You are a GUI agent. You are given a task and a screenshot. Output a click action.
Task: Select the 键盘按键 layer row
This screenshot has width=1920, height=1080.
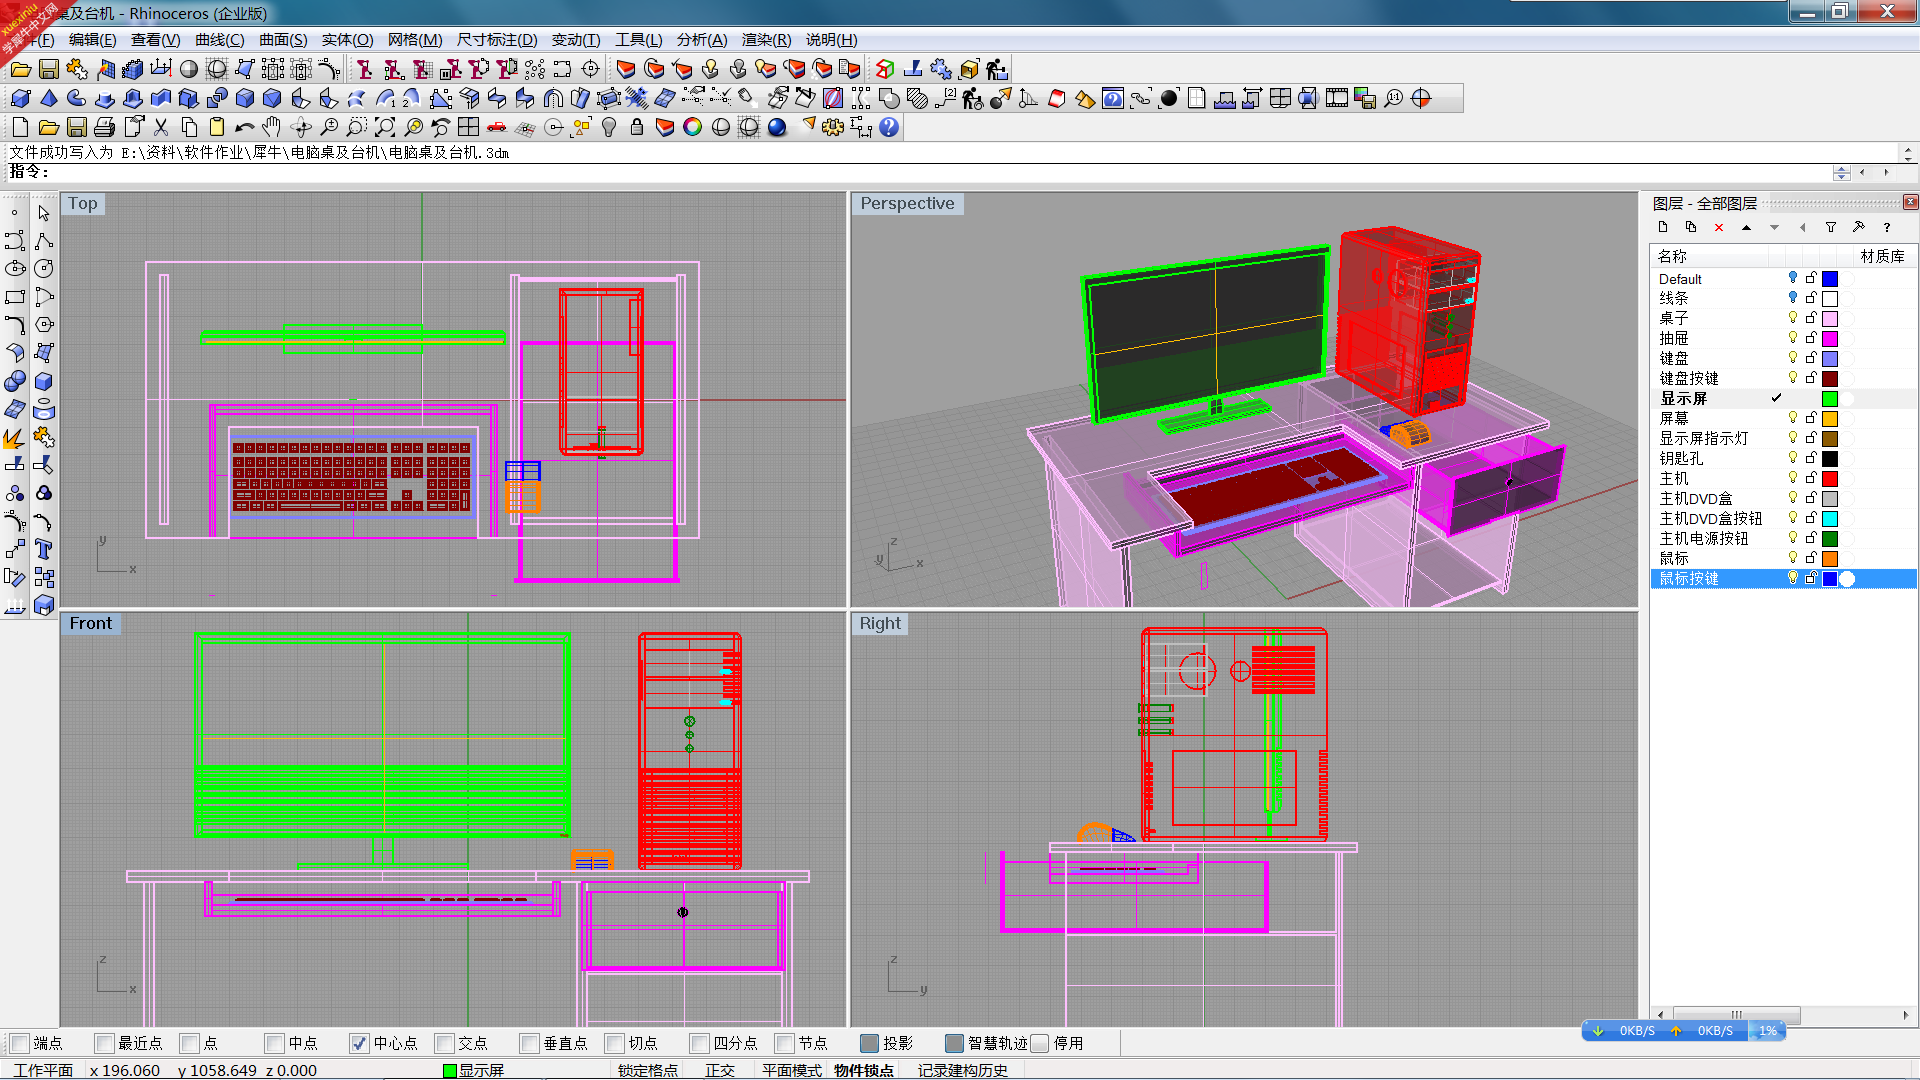coord(1783,378)
